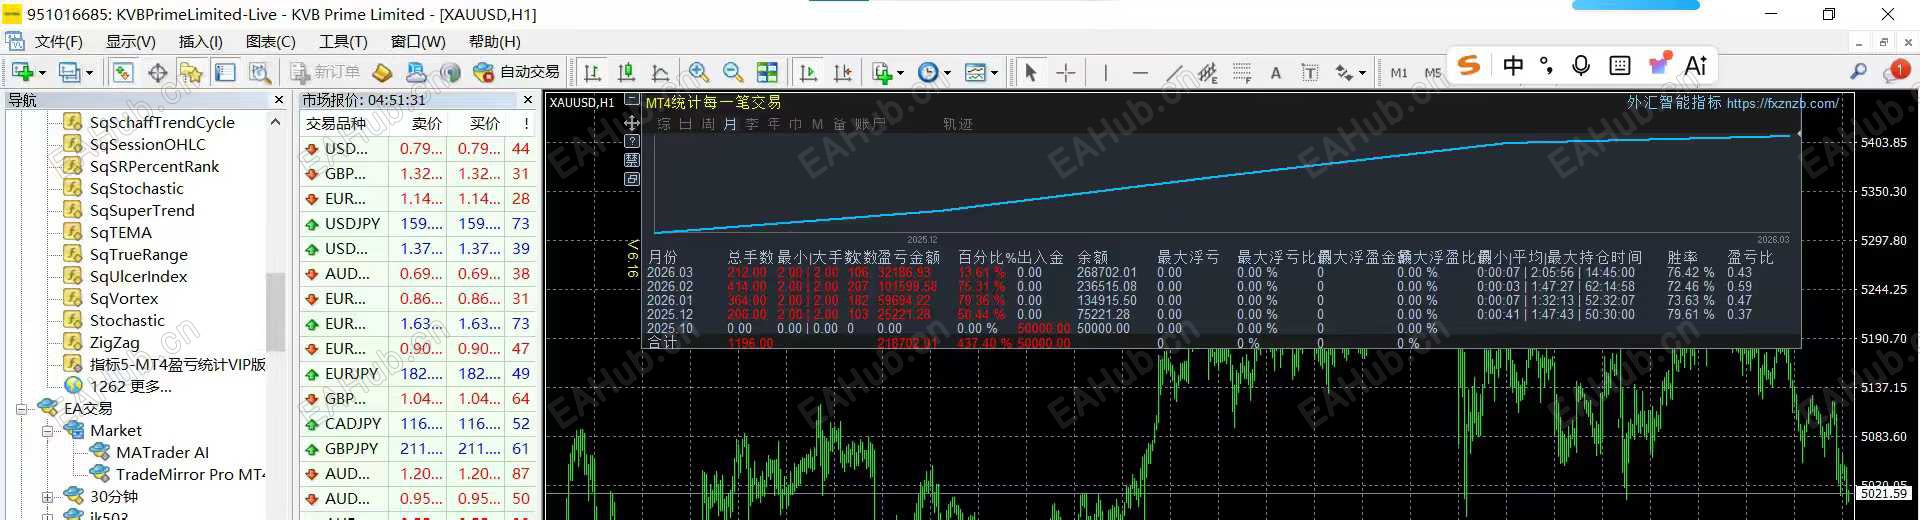Click the 新订单 new order button
Screen dimensions: 1920x520
coord(326,72)
